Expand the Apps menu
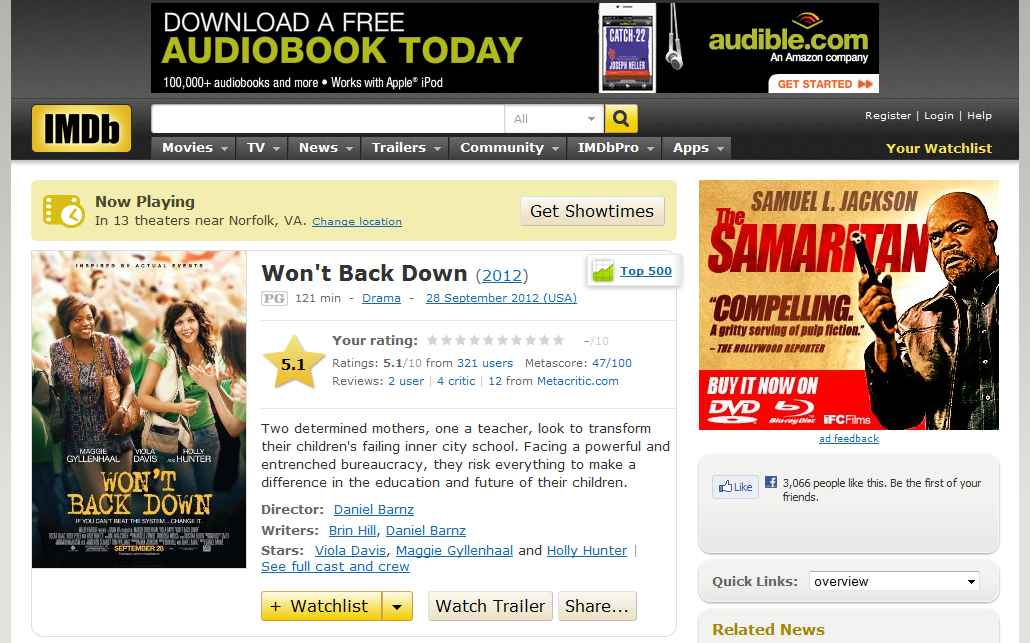Image resolution: width=1030 pixels, height=643 pixels. tap(697, 148)
